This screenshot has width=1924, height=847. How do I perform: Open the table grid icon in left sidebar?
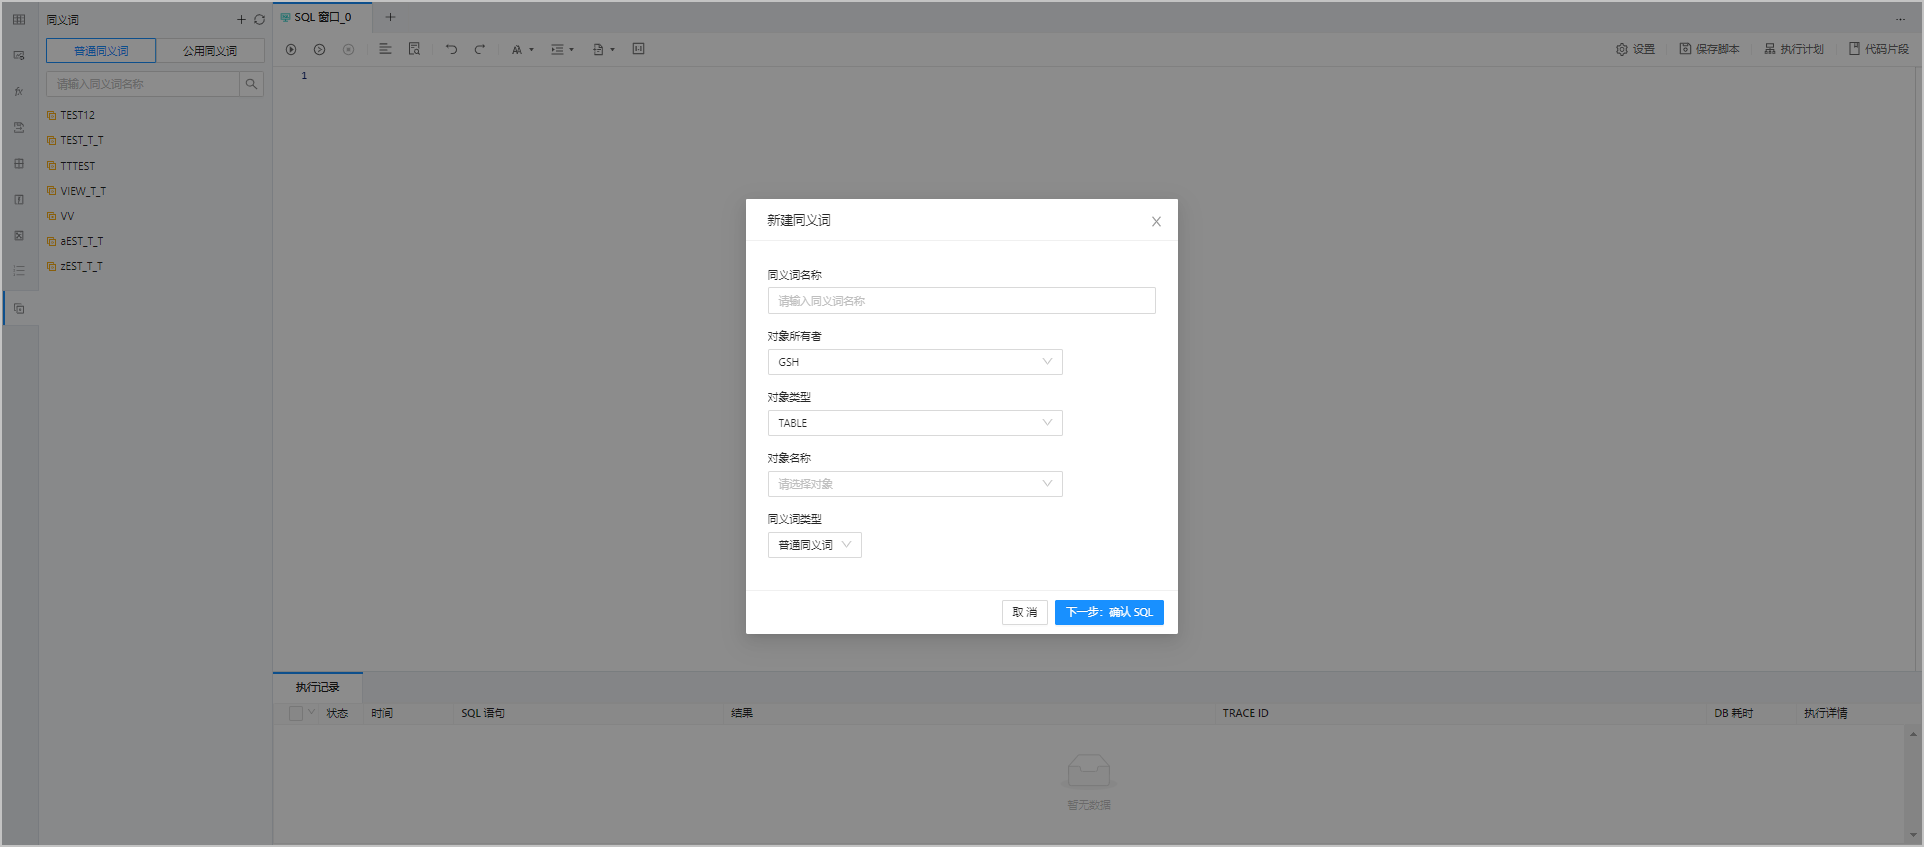(19, 19)
